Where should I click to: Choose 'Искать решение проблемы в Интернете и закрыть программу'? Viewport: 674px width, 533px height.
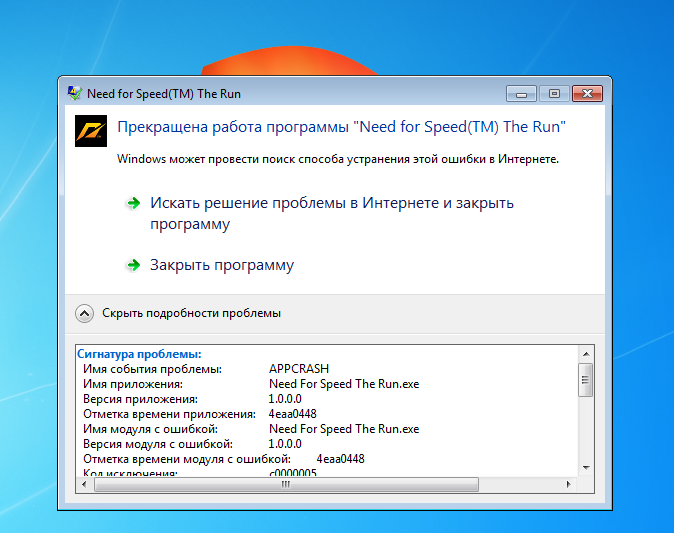(331, 213)
